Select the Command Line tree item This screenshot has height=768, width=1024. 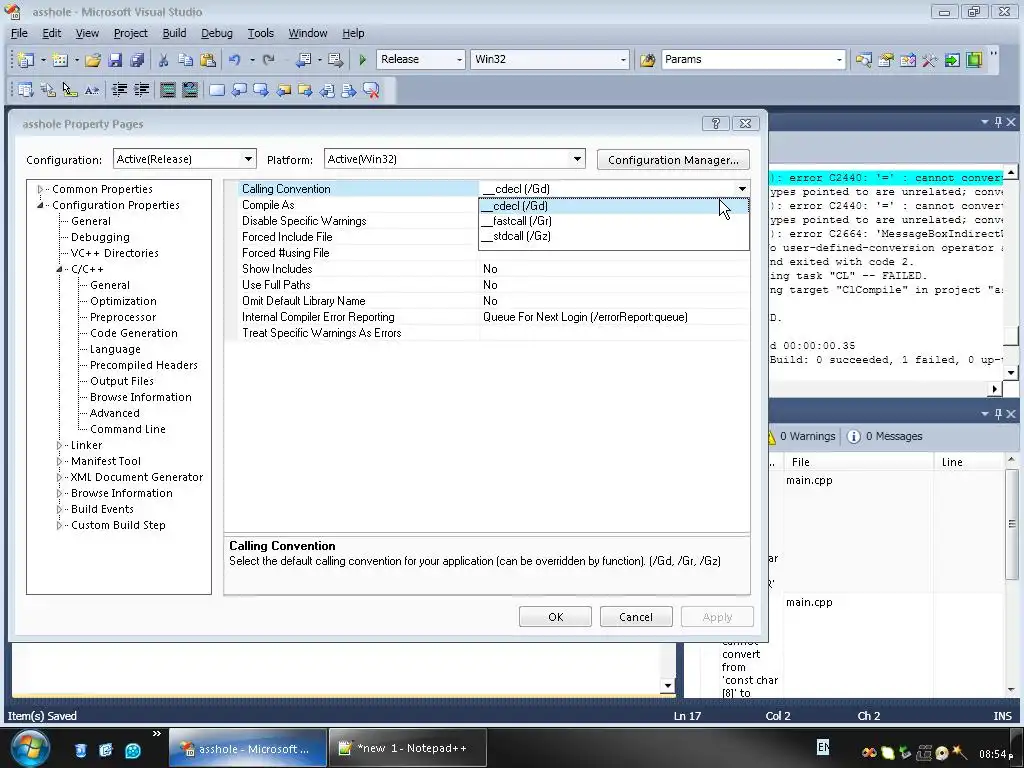(x=128, y=429)
